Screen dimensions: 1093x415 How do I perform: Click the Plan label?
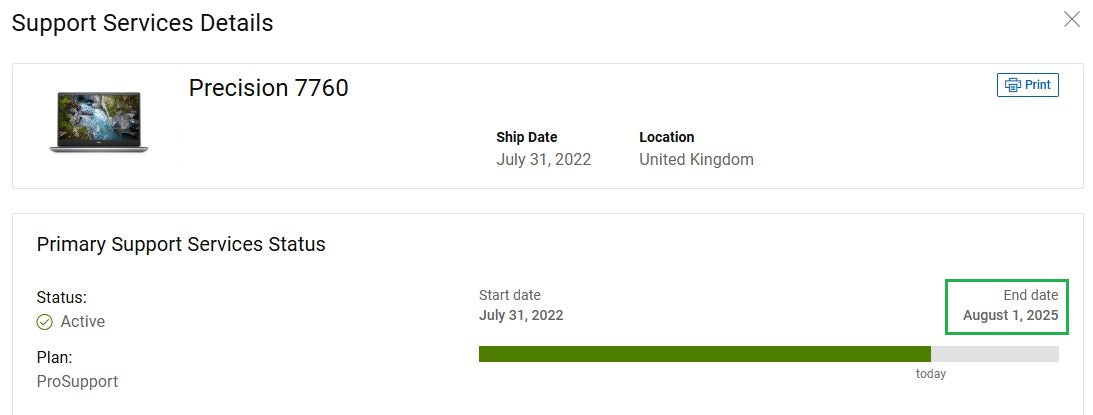(54, 358)
